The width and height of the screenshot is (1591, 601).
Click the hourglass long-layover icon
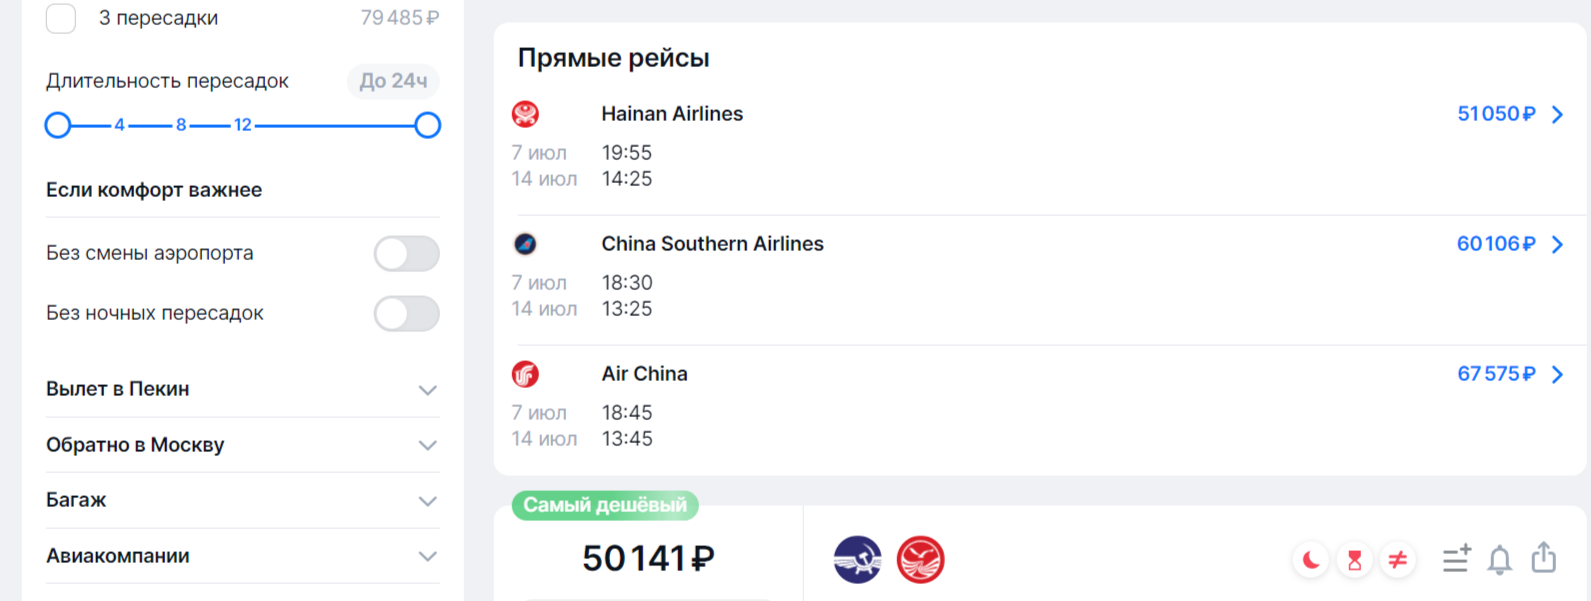tap(1354, 560)
